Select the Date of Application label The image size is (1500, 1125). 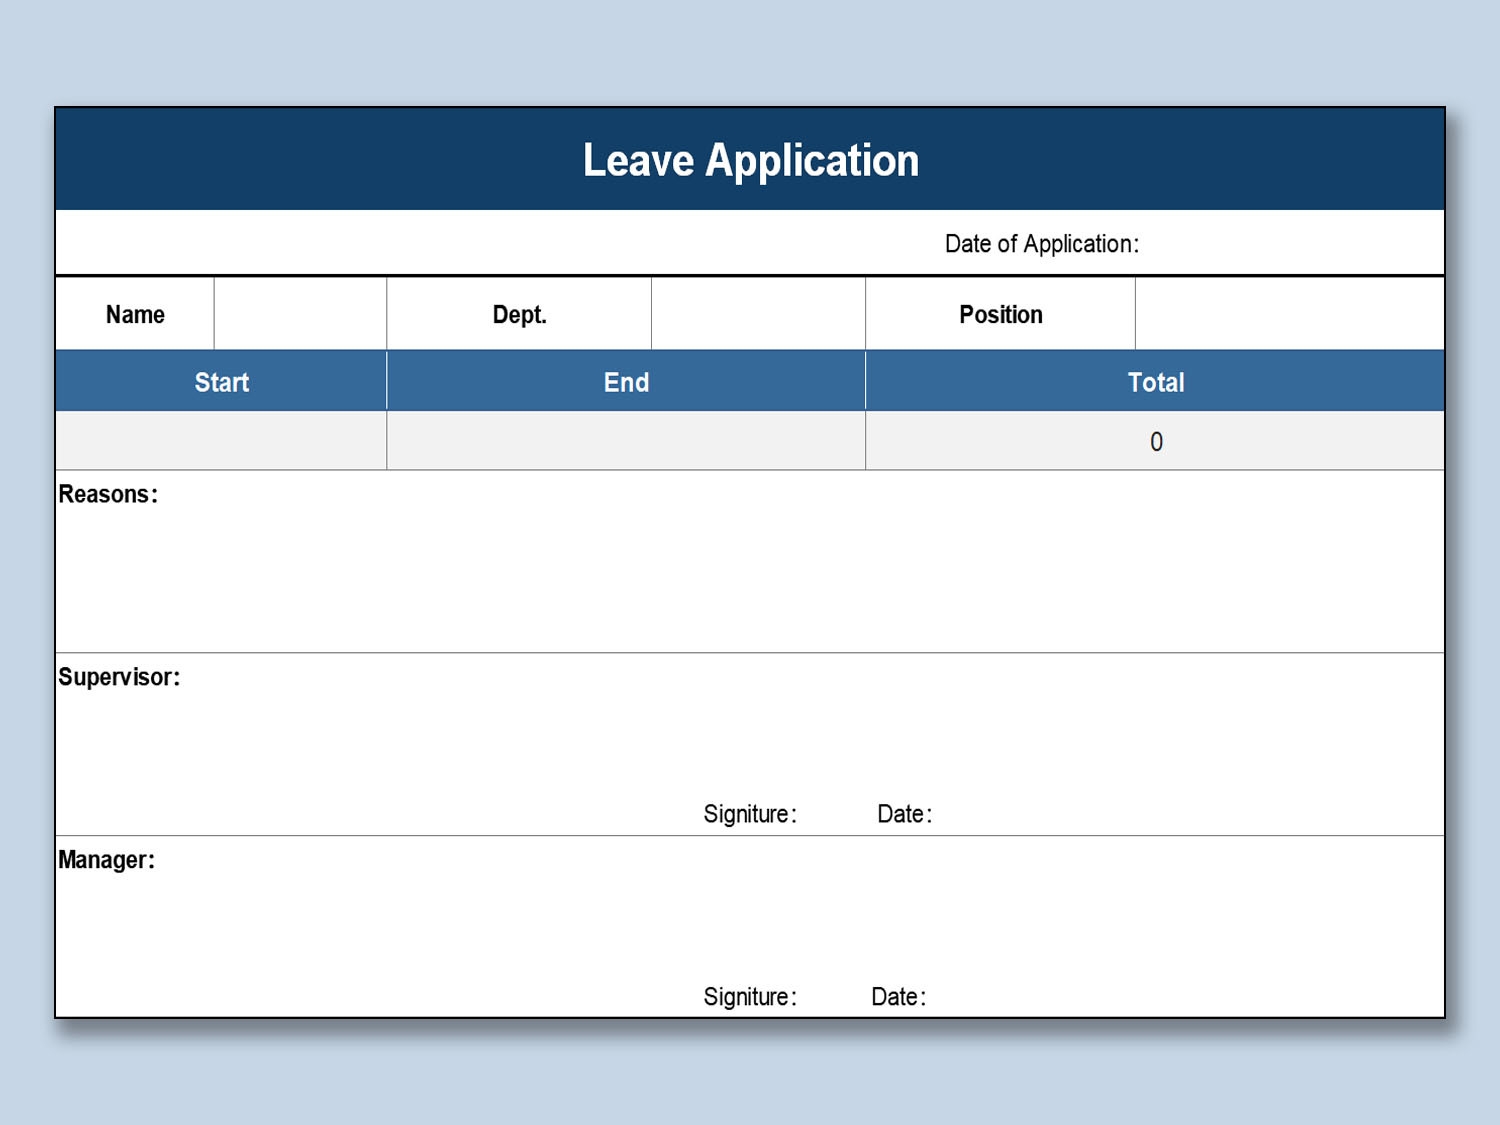1041,244
